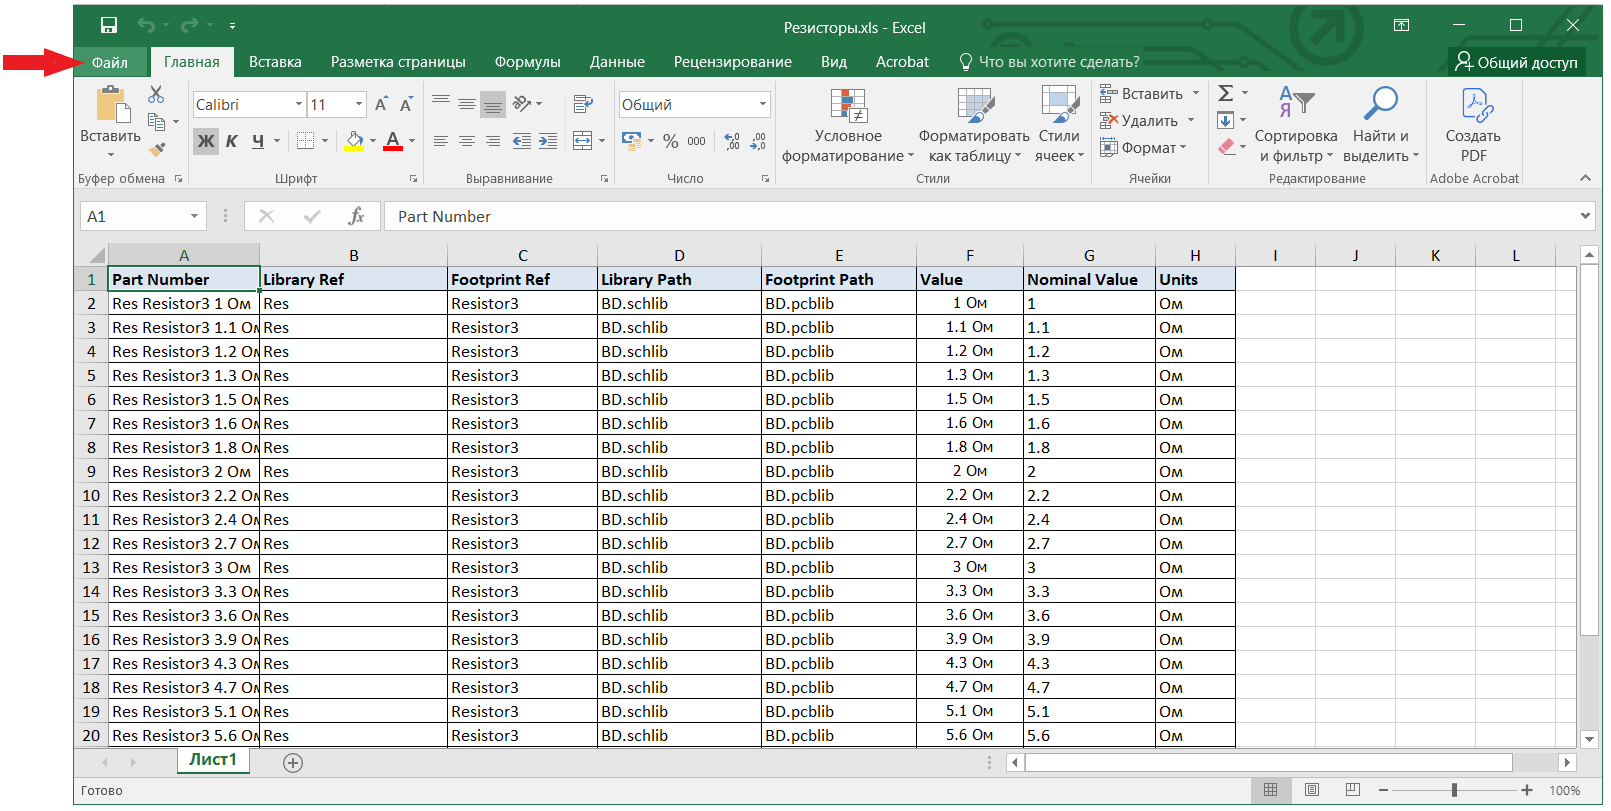Click the Insert Function fx icon
Image resolution: width=1611 pixels, height=811 pixels.
pos(356,216)
